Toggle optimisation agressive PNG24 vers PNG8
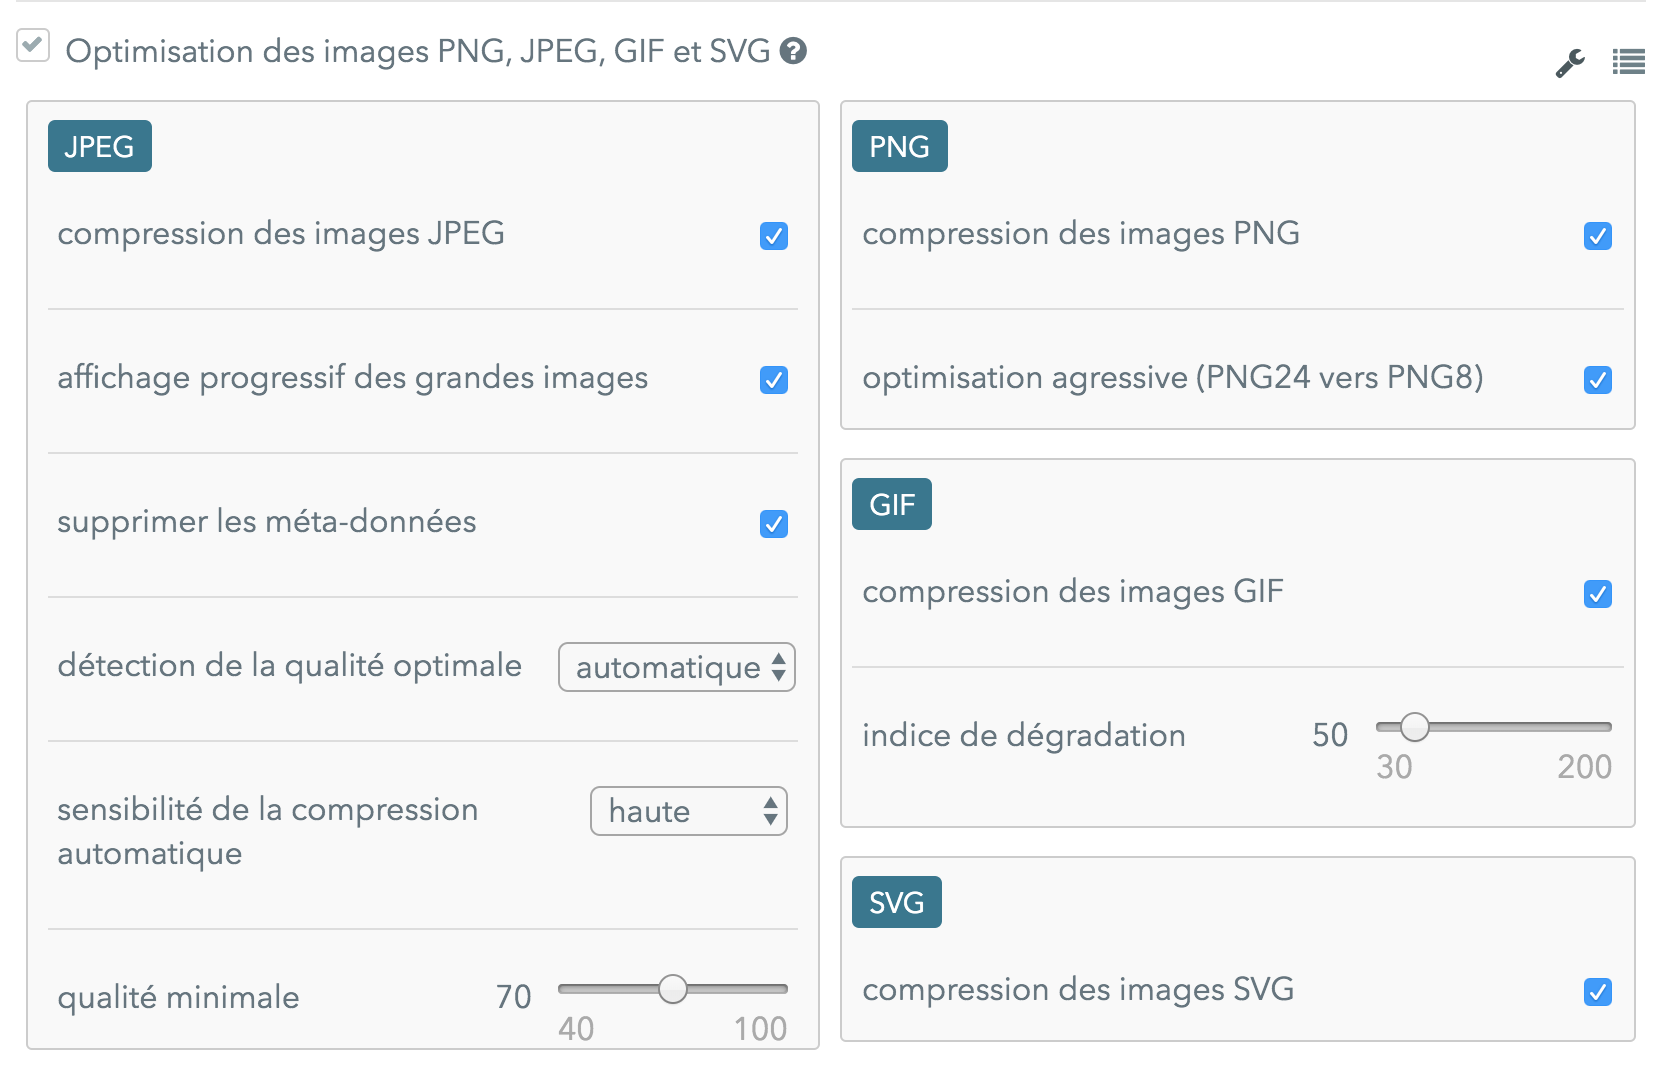The height and width of the screenshot is (1080, 1666). click(1598, 380)
